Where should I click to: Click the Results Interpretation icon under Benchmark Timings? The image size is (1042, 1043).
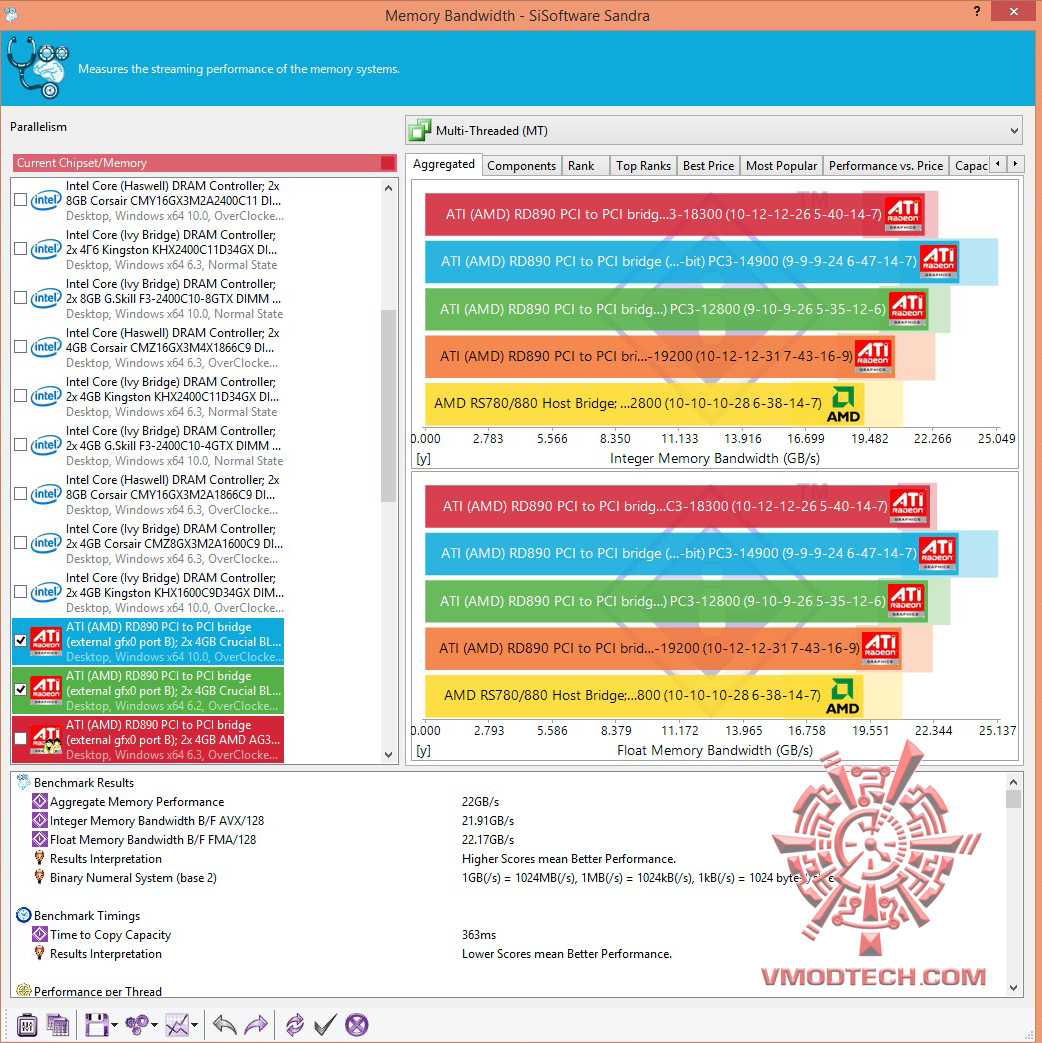39,953
